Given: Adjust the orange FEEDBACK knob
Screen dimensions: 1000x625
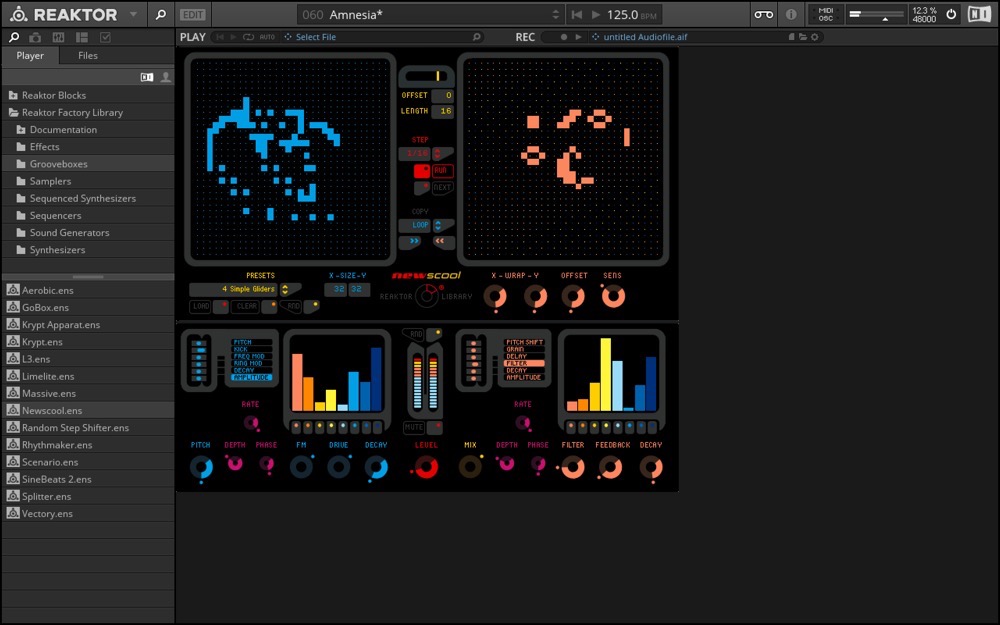Looking at the screenshot, I should [x=611, y=468].
